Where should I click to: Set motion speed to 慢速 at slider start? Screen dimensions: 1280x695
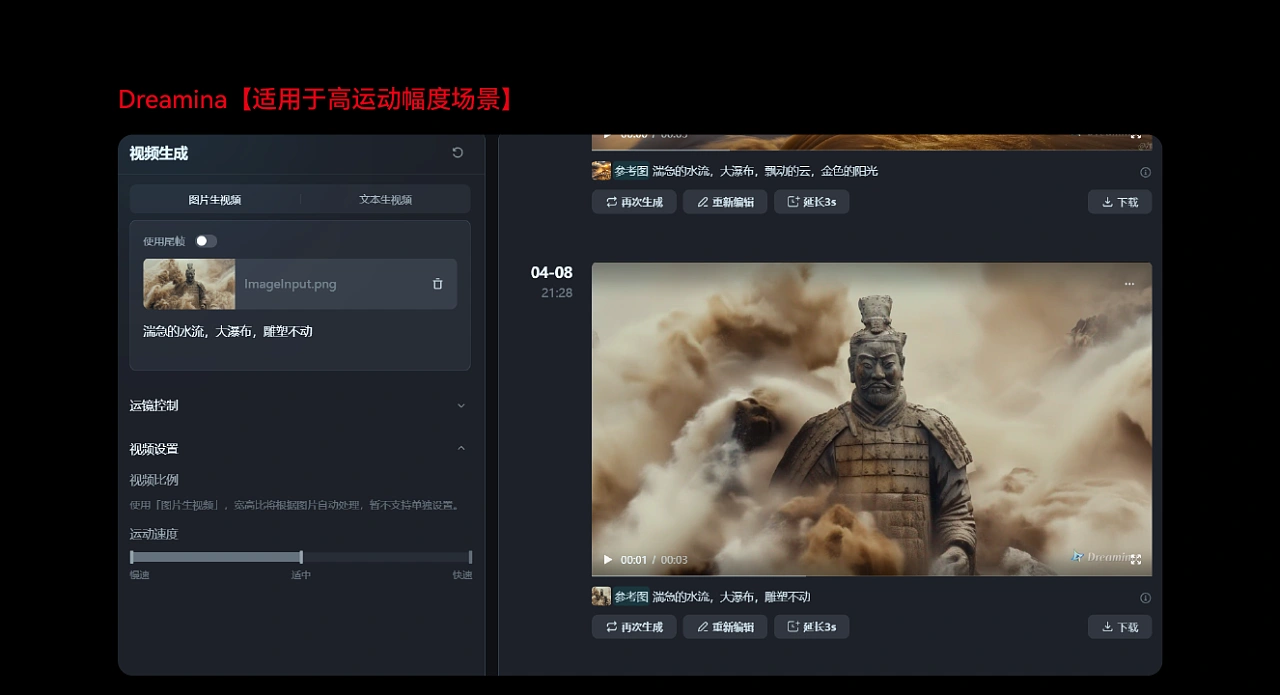[131, 557]
